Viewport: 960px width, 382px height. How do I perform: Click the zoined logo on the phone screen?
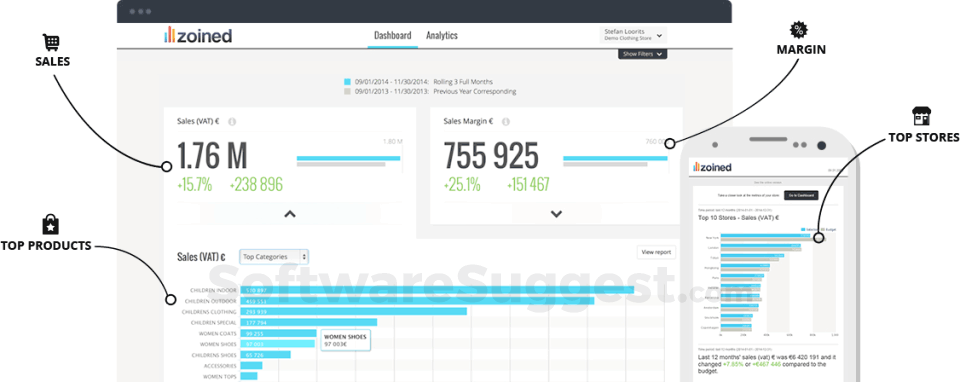[x=712, y=168]
